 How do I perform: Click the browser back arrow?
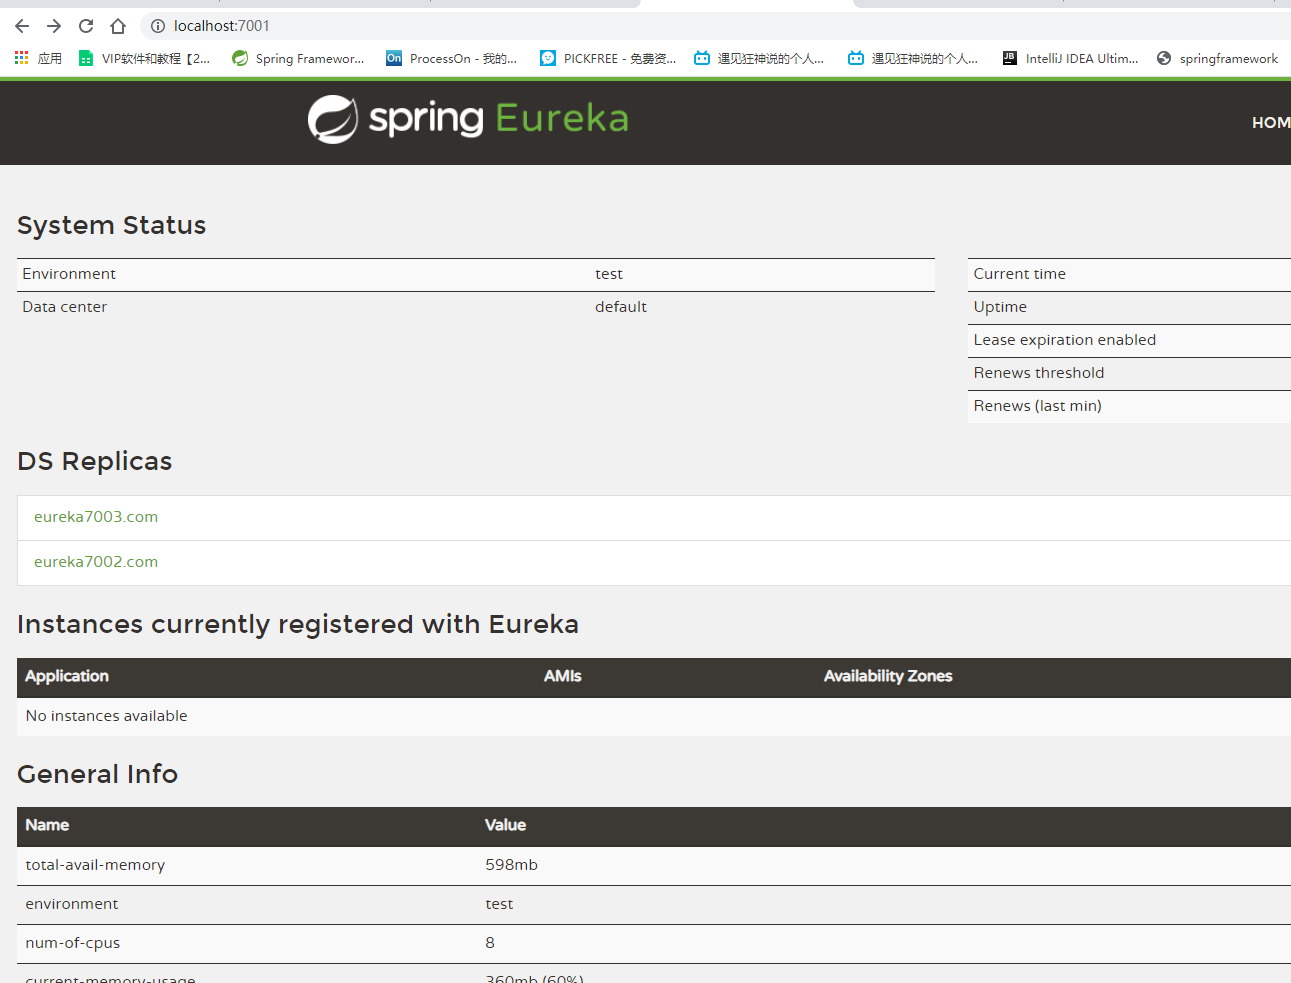pos(22,26)
